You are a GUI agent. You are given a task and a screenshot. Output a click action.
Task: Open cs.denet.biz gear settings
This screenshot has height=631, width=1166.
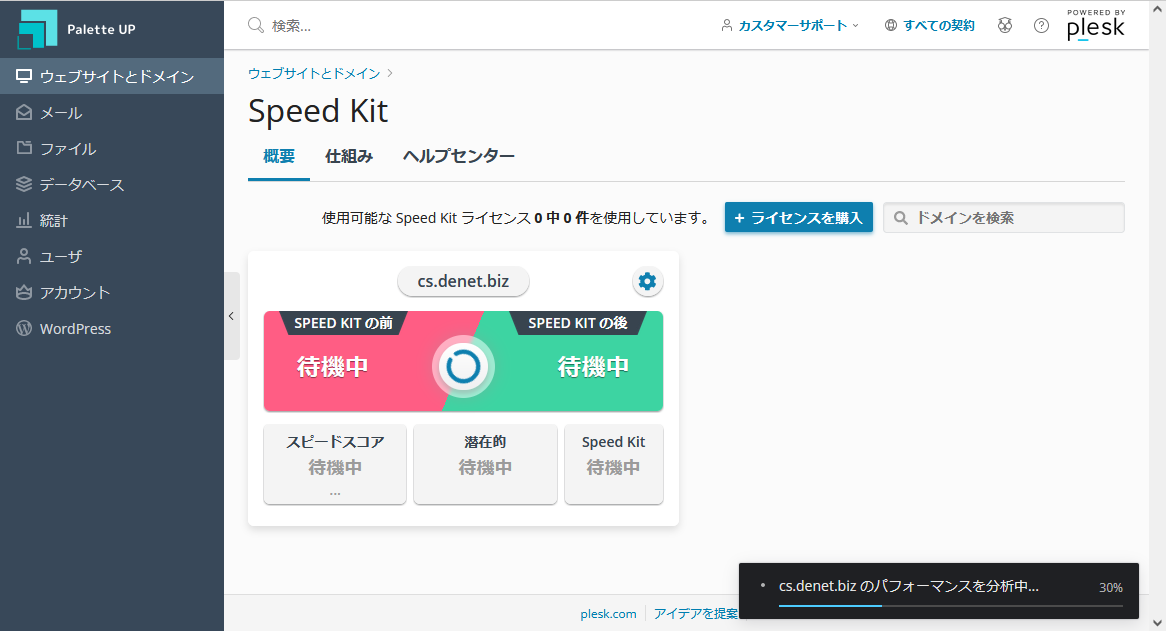[648, 282]
